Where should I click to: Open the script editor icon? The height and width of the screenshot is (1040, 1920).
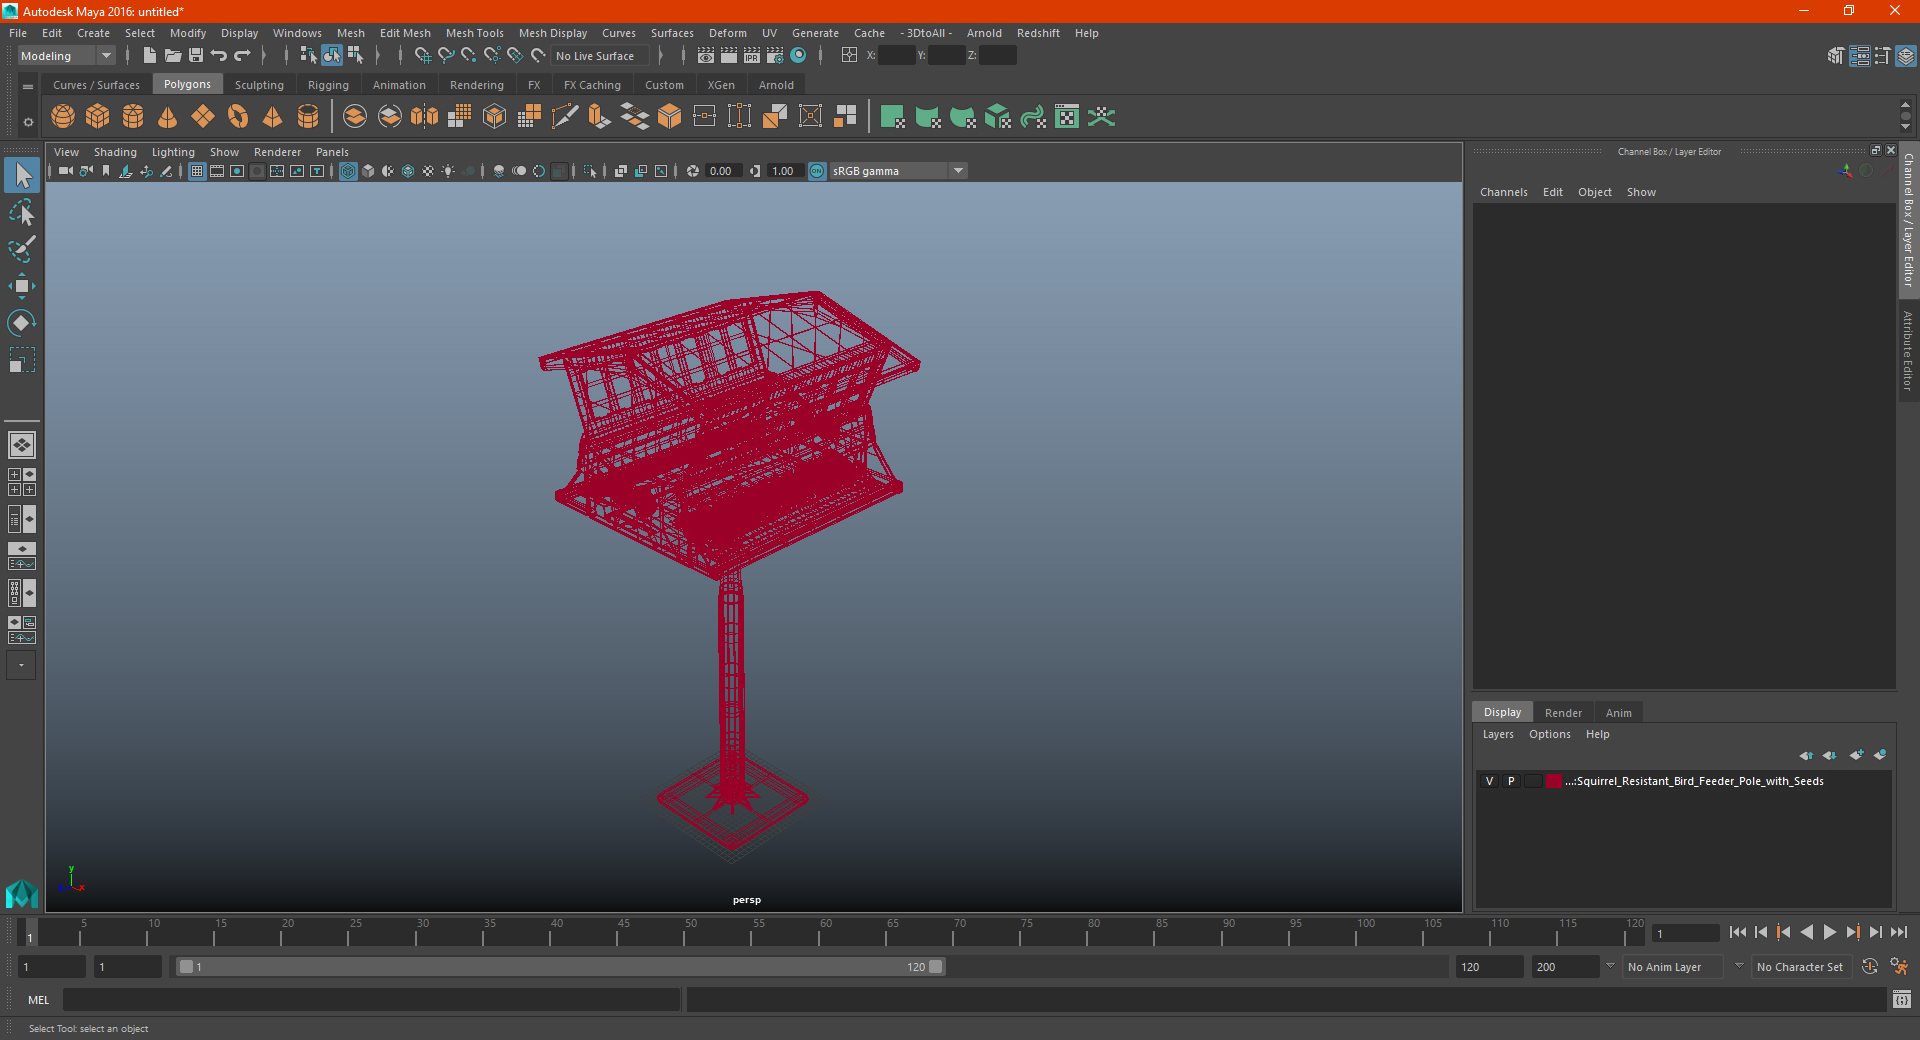[x=1902, y=1000]
